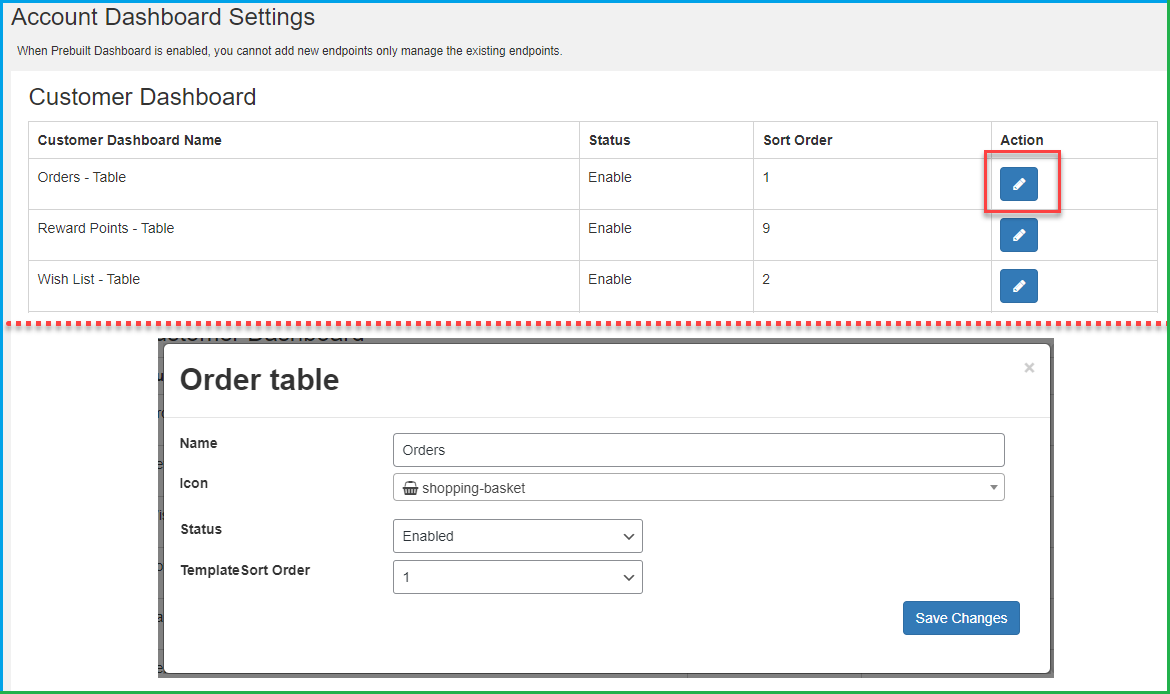
Task: Open the Icon dropdown arrow
Action: point(993,488)
